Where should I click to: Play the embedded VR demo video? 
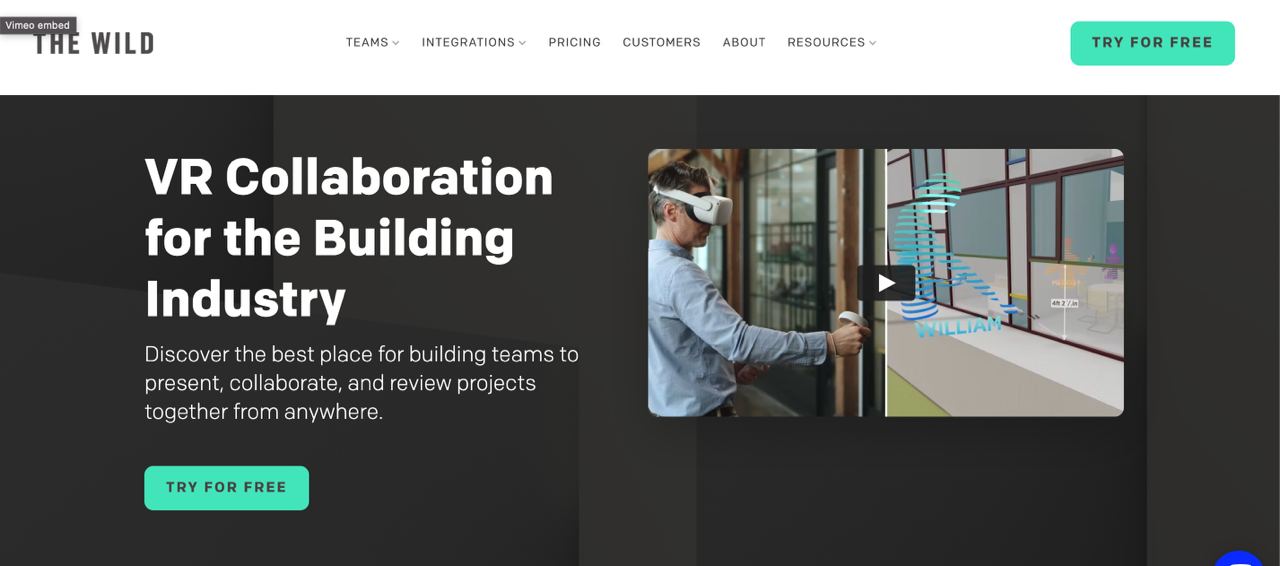[x=886, y=283]
